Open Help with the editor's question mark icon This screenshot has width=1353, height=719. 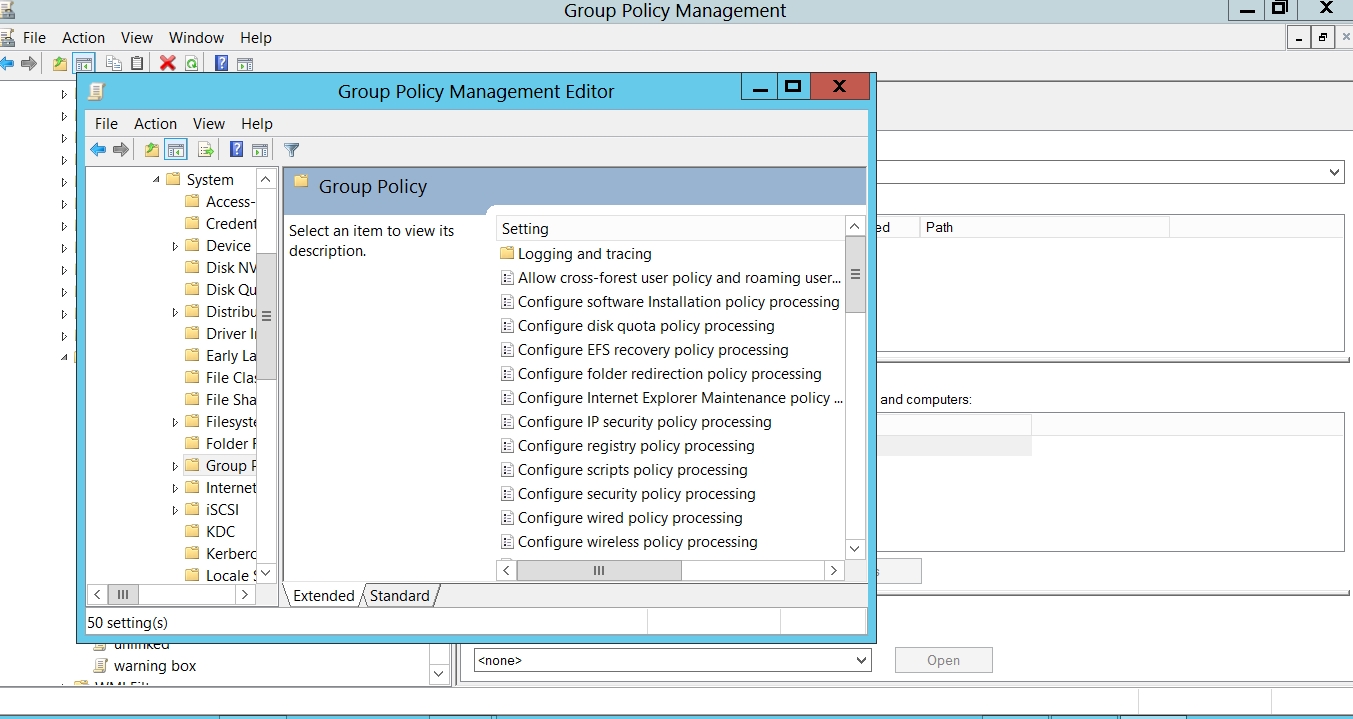point(236,150)
